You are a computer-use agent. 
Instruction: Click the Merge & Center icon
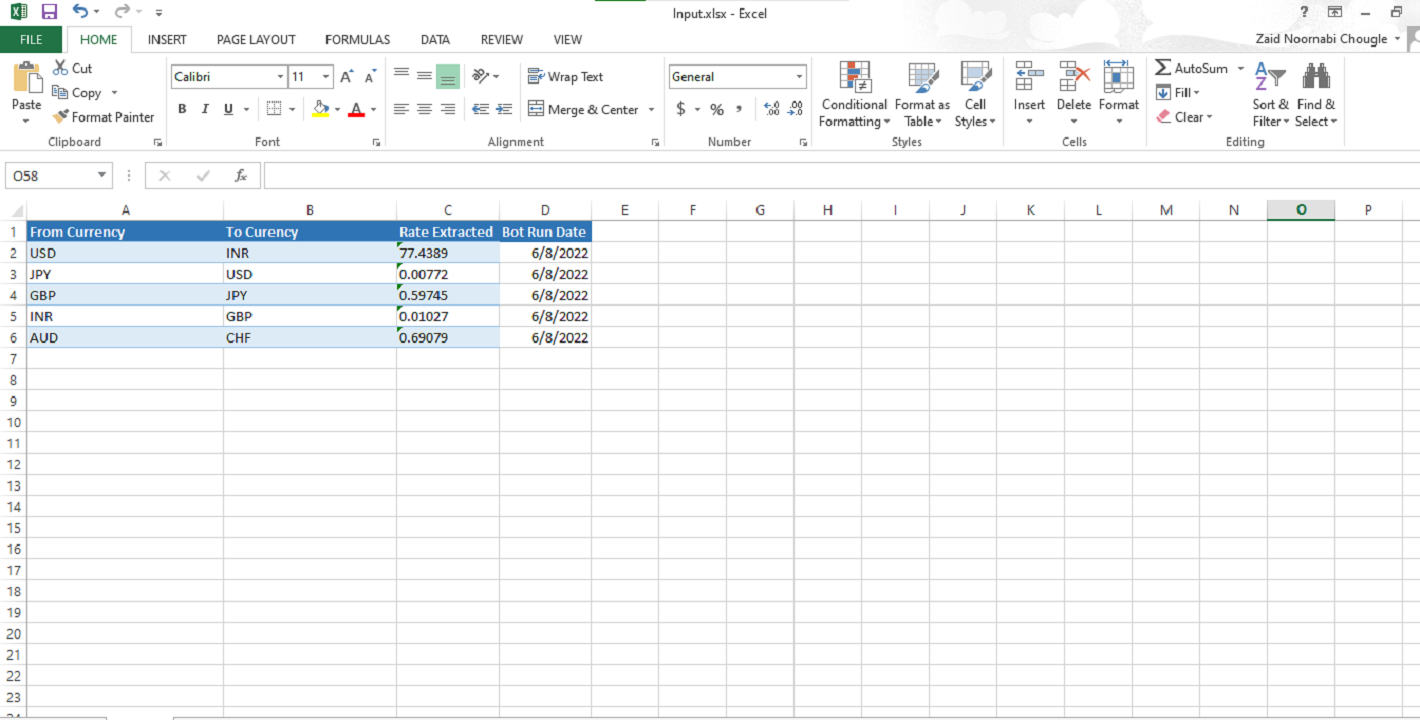pos(536,109)
